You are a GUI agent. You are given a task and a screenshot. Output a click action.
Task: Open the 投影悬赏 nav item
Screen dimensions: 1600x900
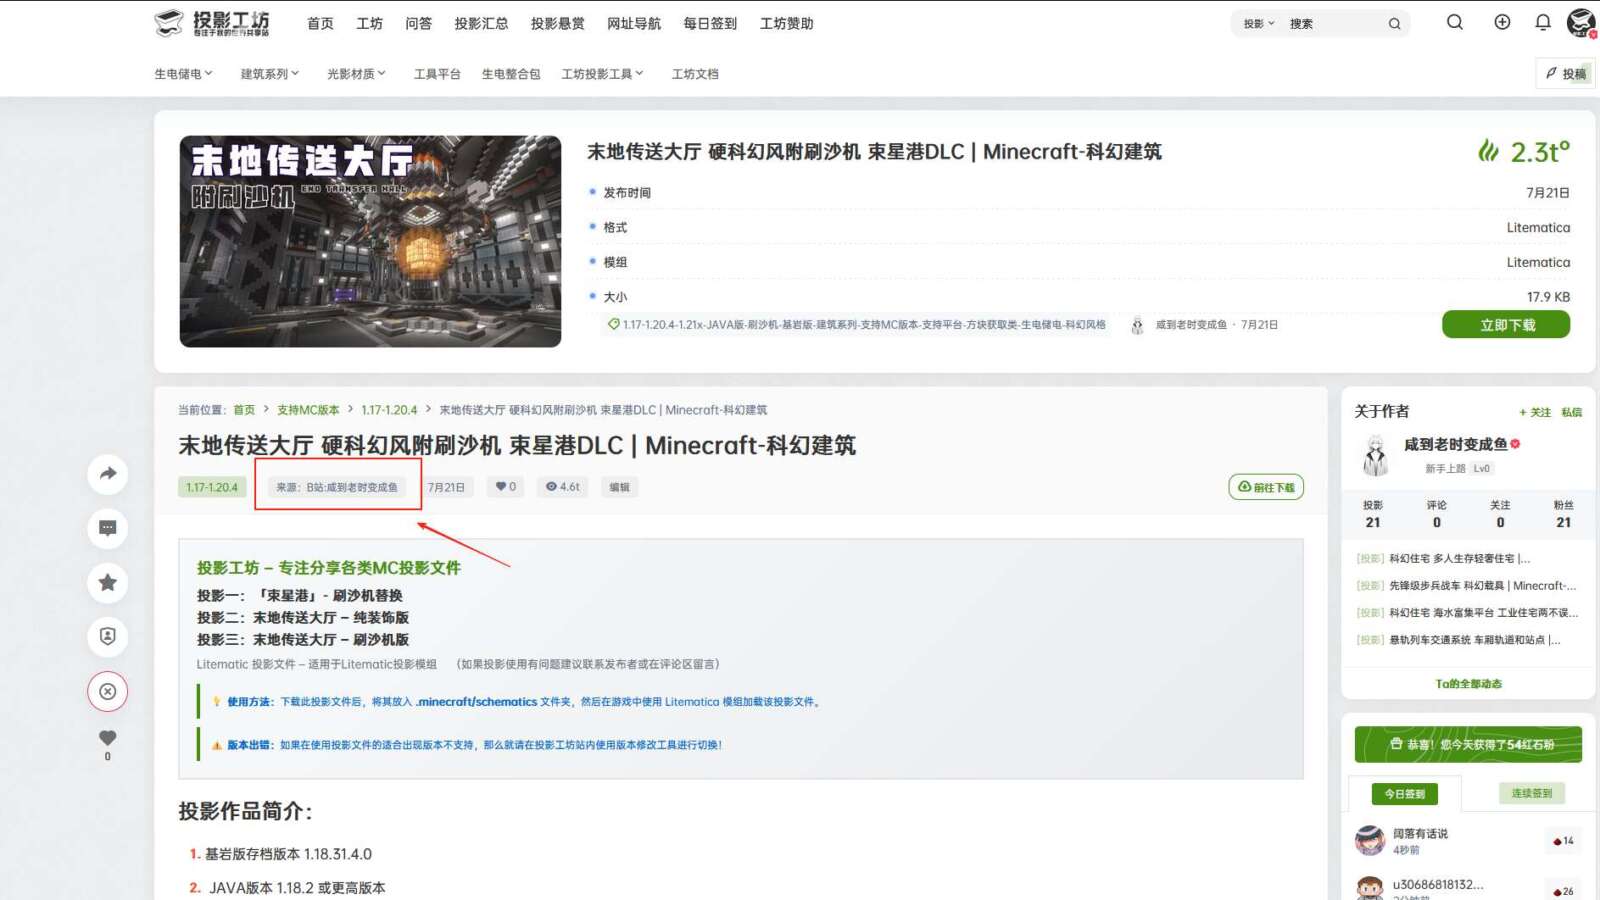pyautogui.click(x=557, y=23)
